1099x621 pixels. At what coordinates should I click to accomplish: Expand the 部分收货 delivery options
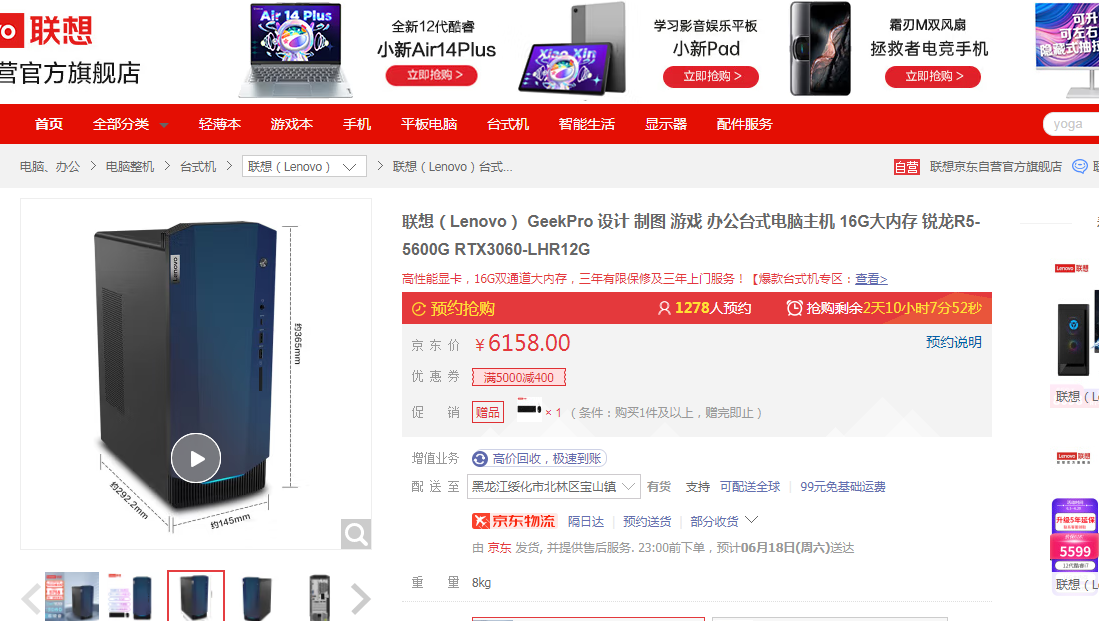[723, 521]
